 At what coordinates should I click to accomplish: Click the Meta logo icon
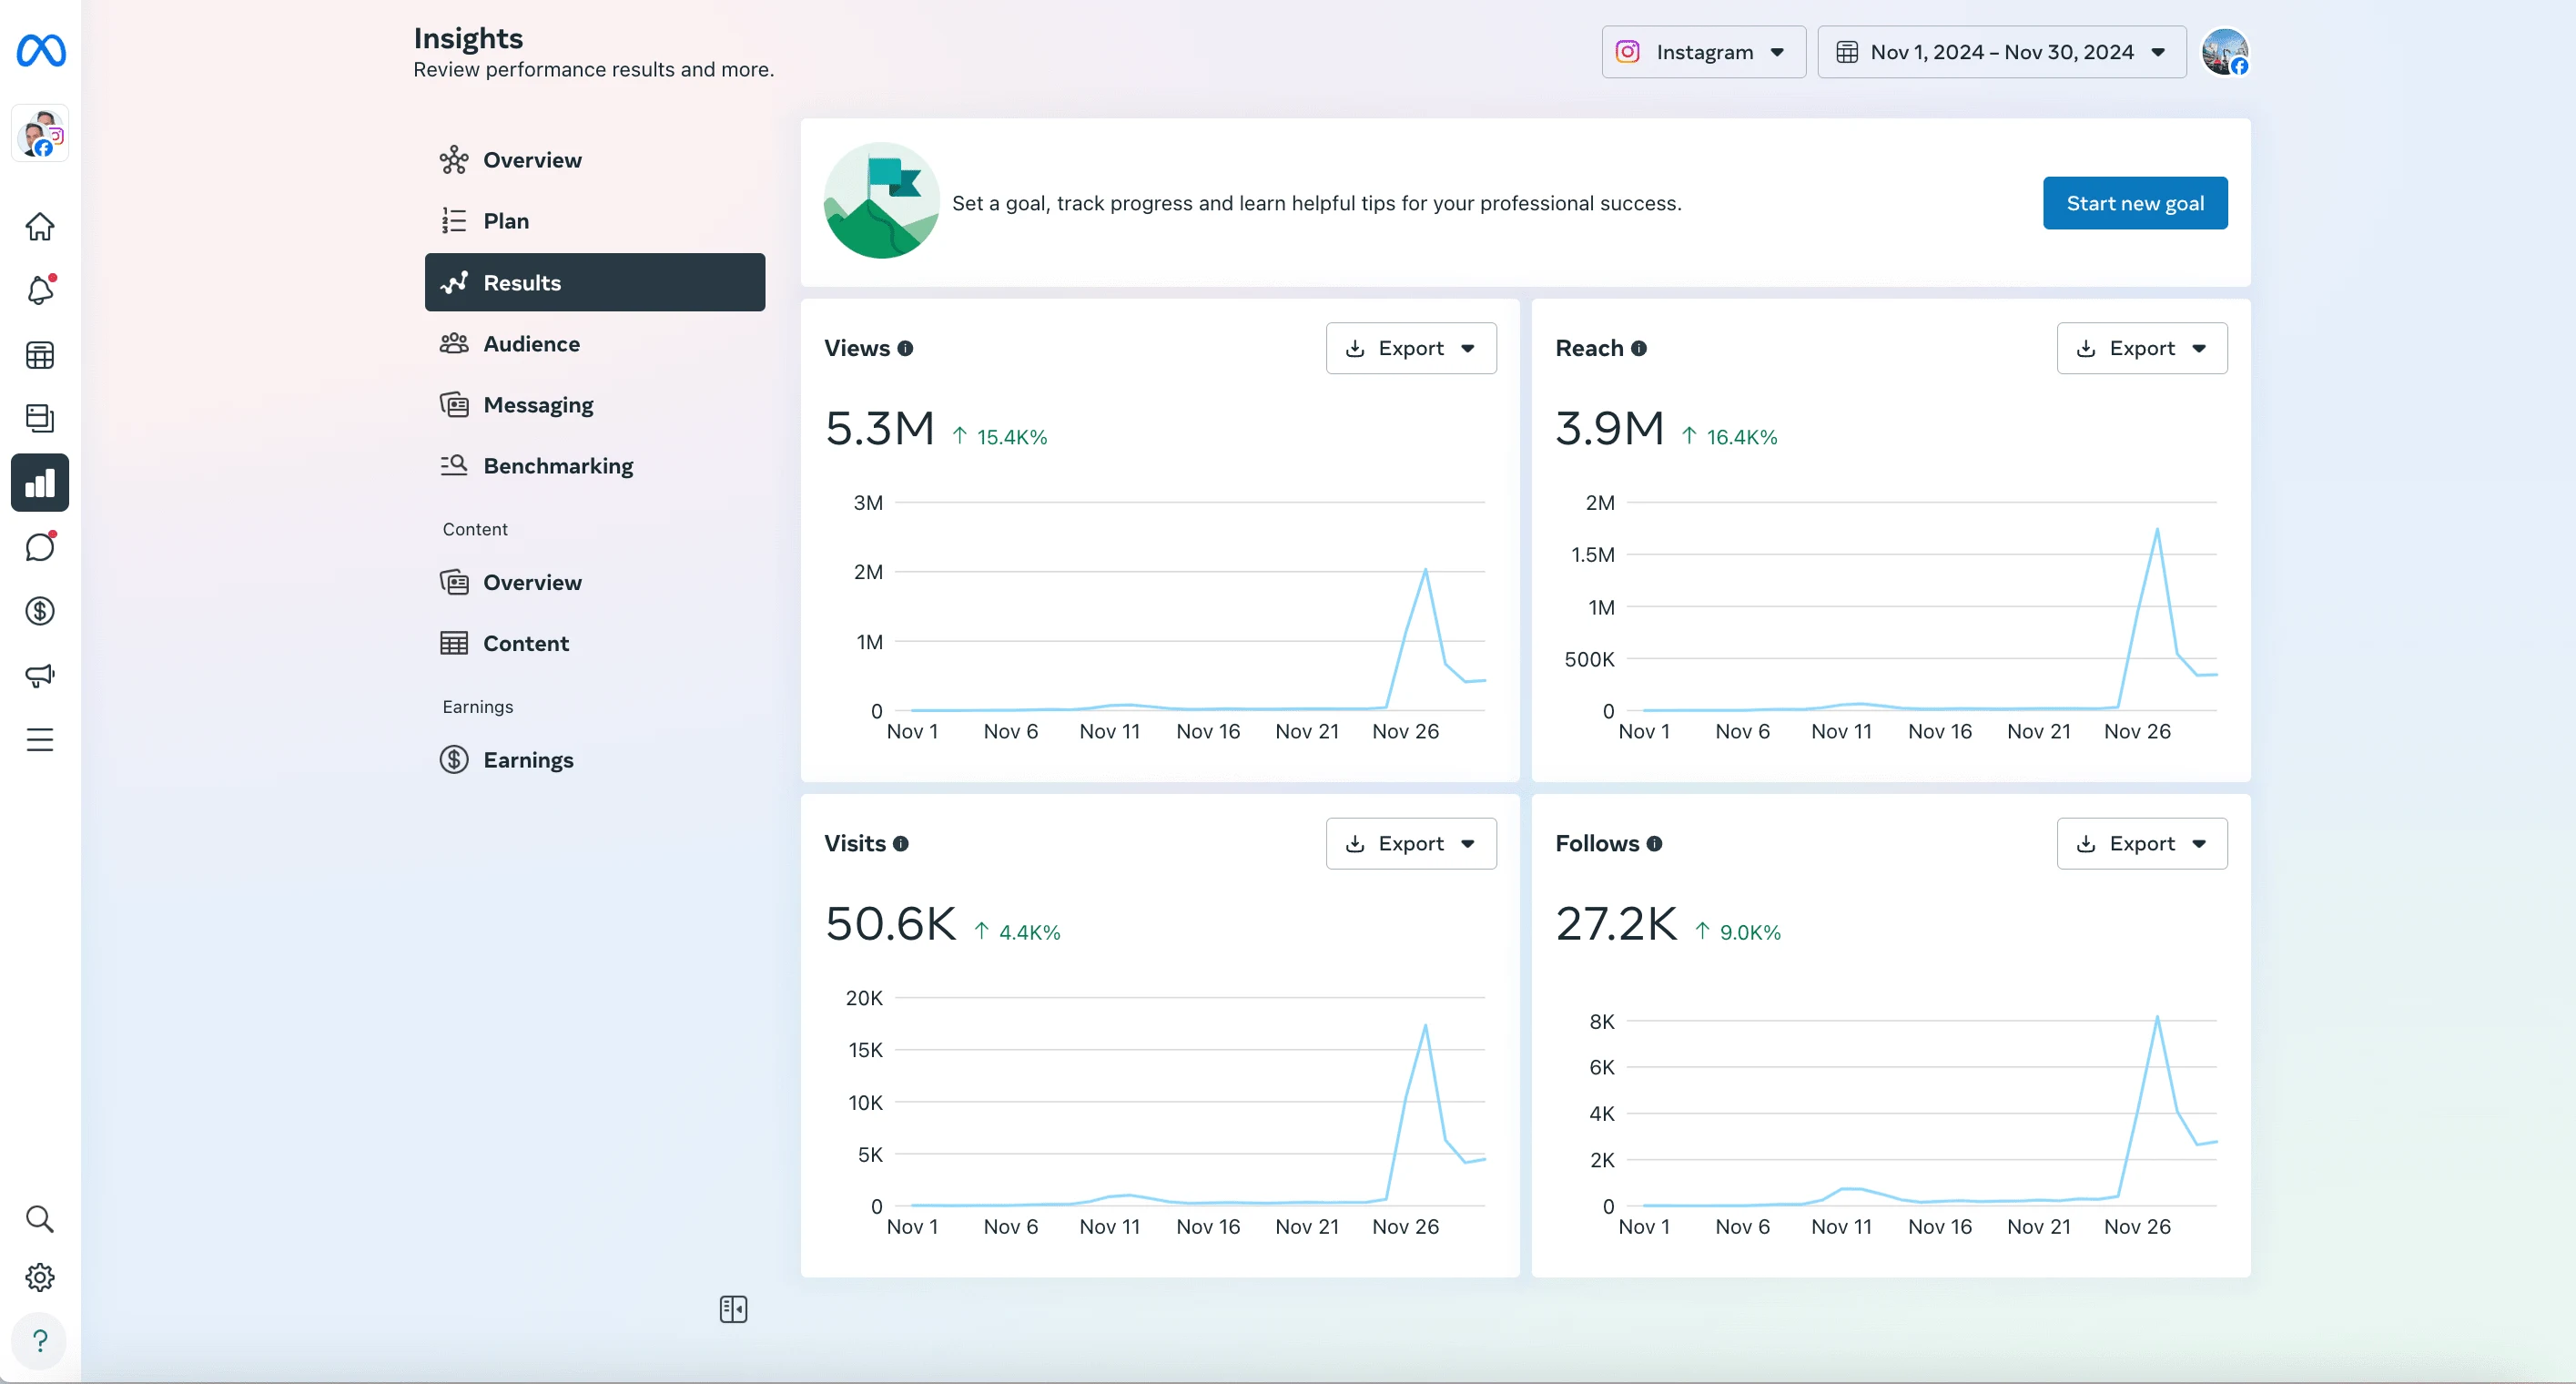point(41,50)
